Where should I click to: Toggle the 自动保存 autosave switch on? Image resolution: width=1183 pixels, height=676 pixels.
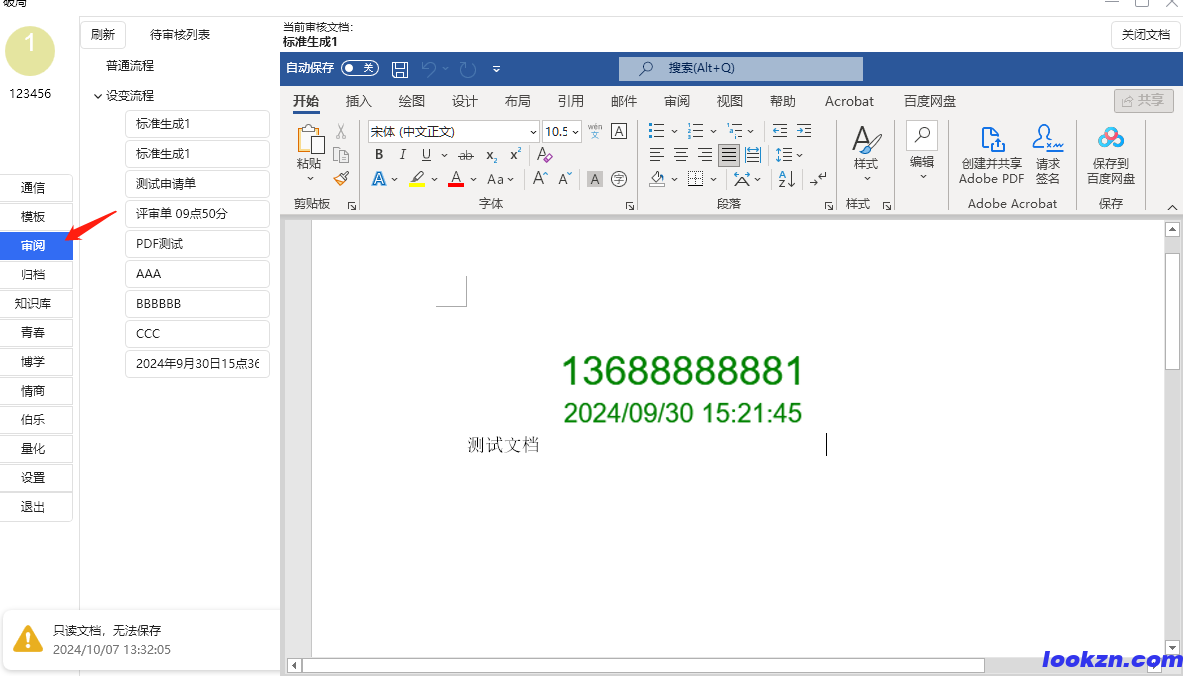359,68
